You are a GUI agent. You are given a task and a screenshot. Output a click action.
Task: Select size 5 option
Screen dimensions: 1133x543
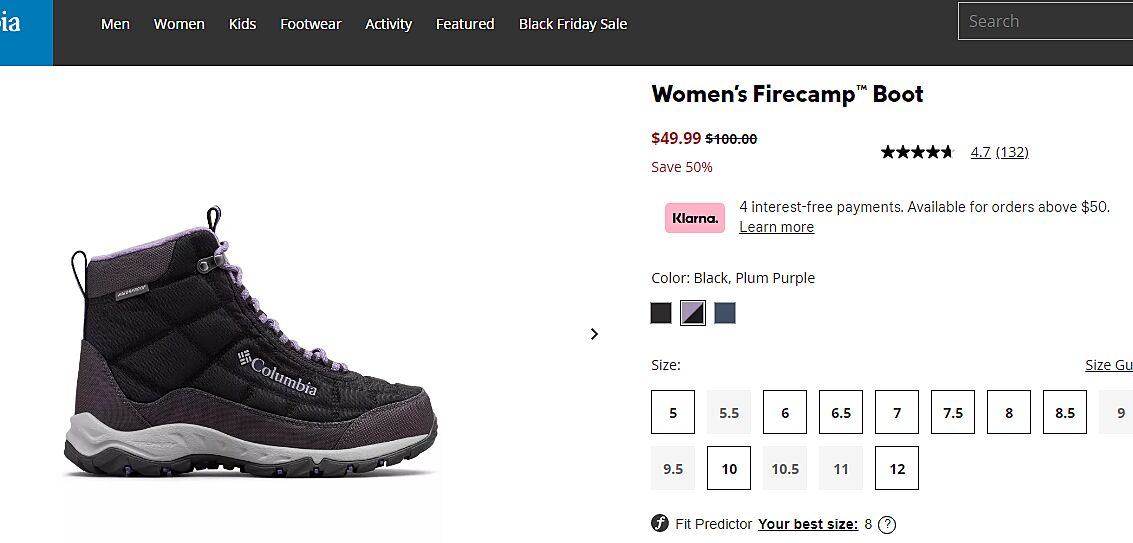tap(673, 412)
